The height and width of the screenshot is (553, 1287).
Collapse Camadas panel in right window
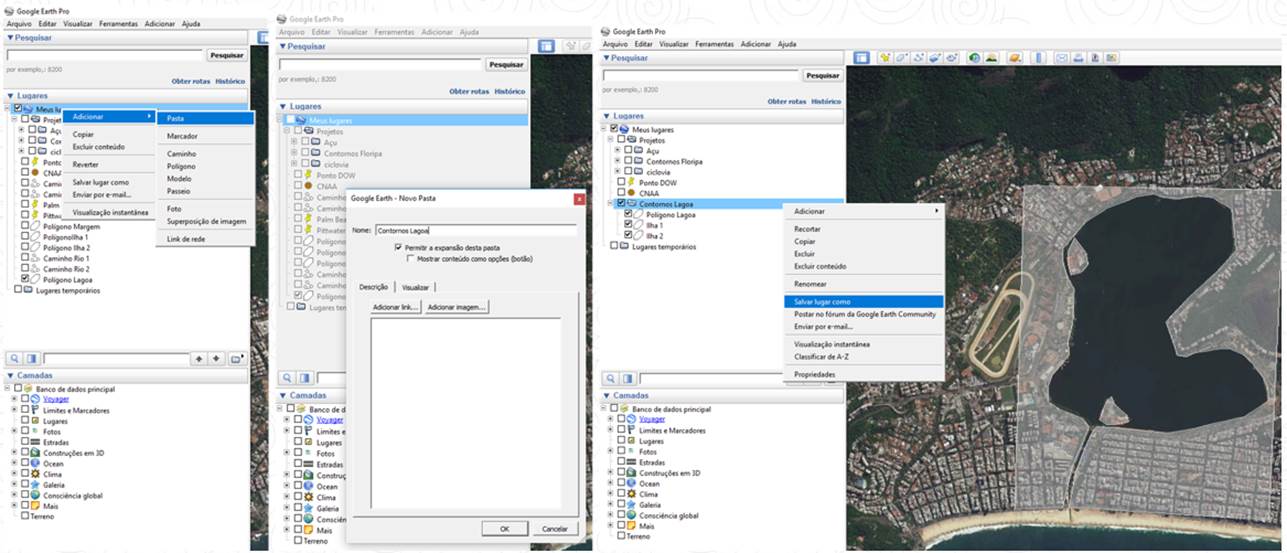(x=606, y=395)
